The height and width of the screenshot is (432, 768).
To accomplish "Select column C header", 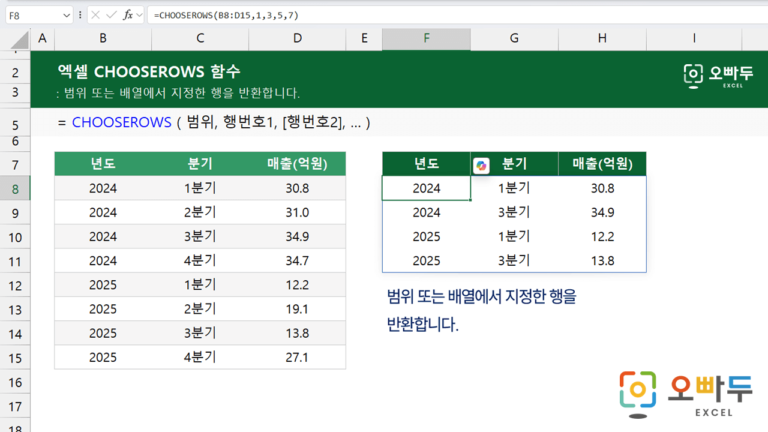I will (200, 38).
